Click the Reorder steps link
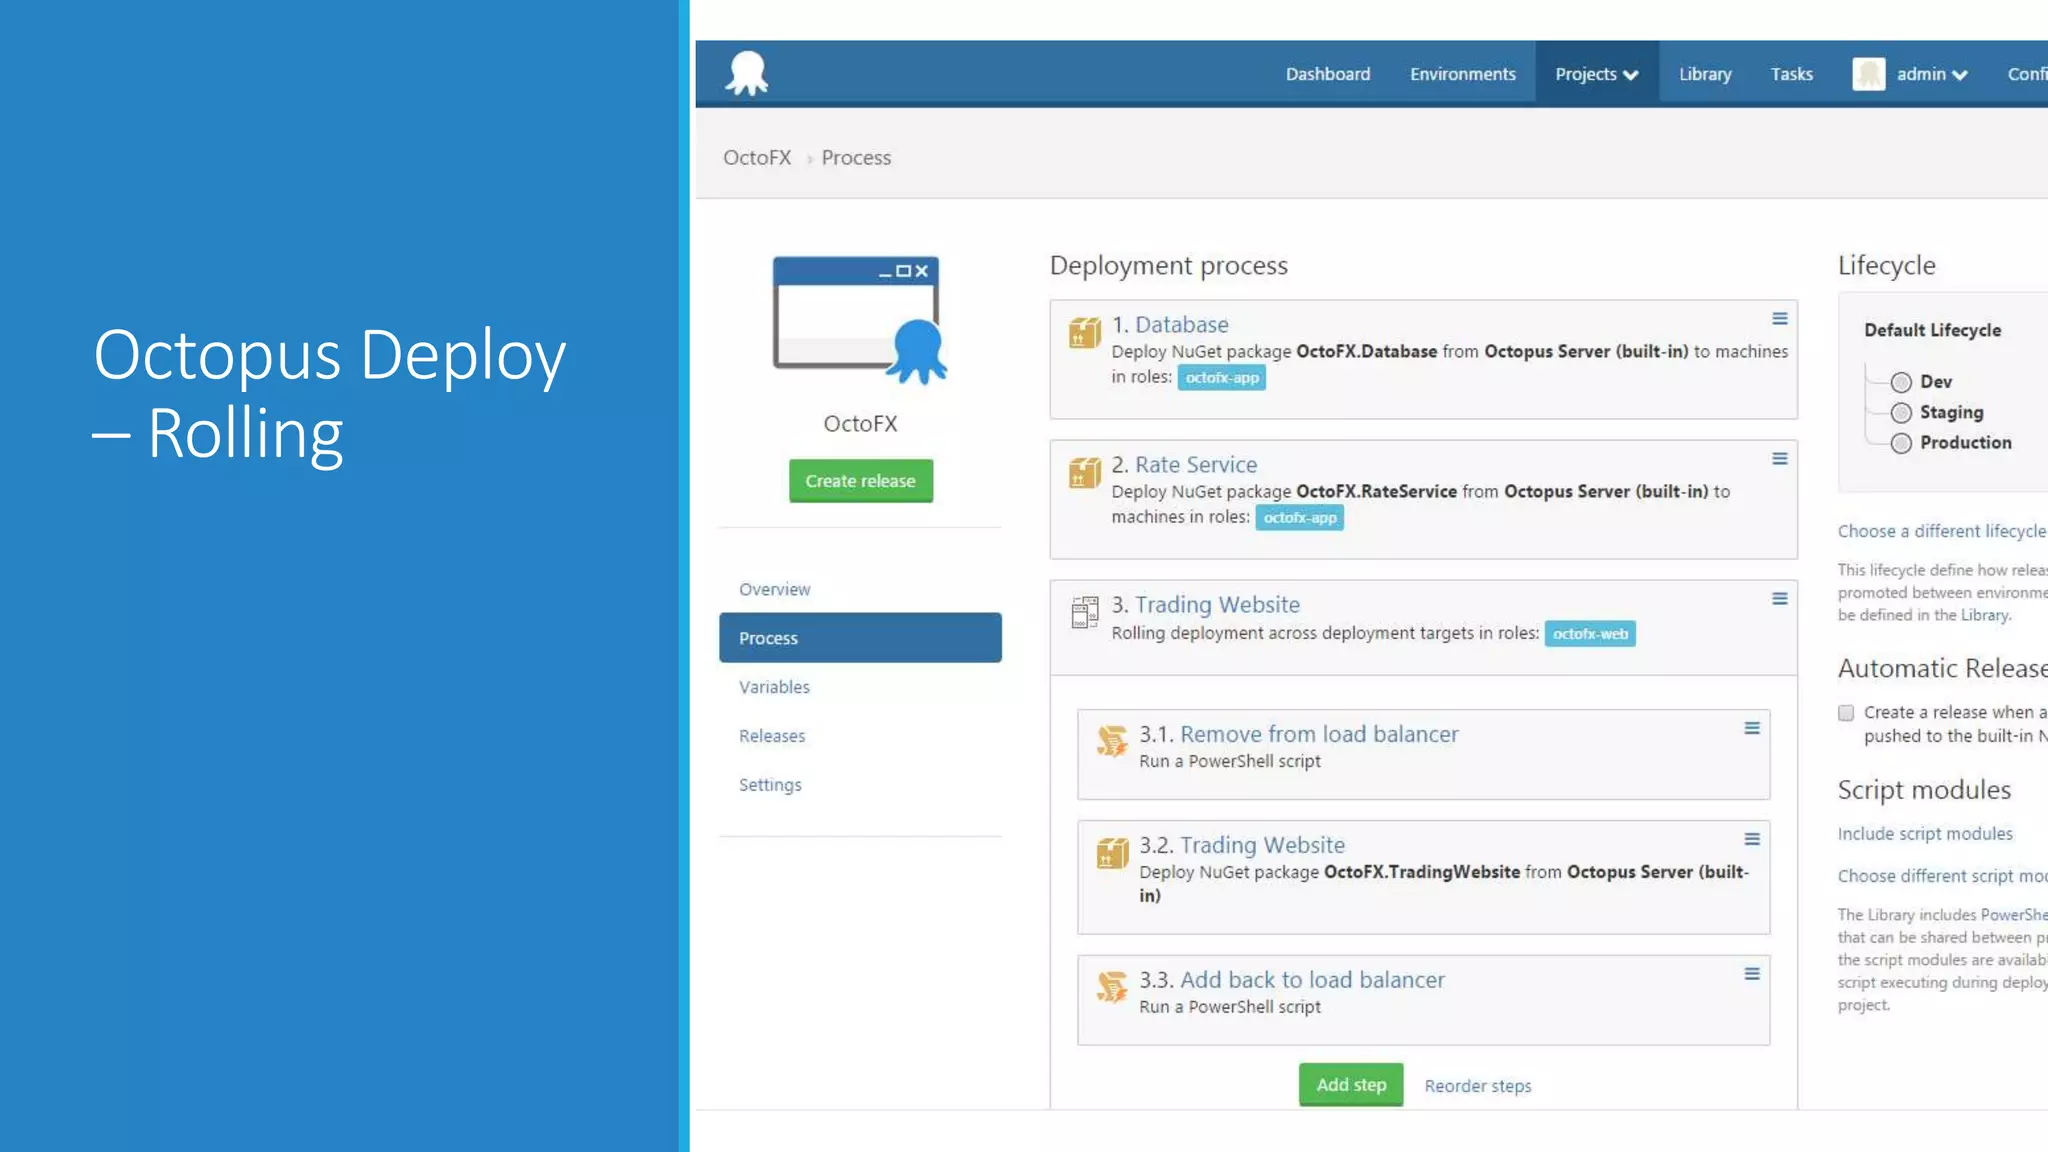 [x=1478, y=1086]
